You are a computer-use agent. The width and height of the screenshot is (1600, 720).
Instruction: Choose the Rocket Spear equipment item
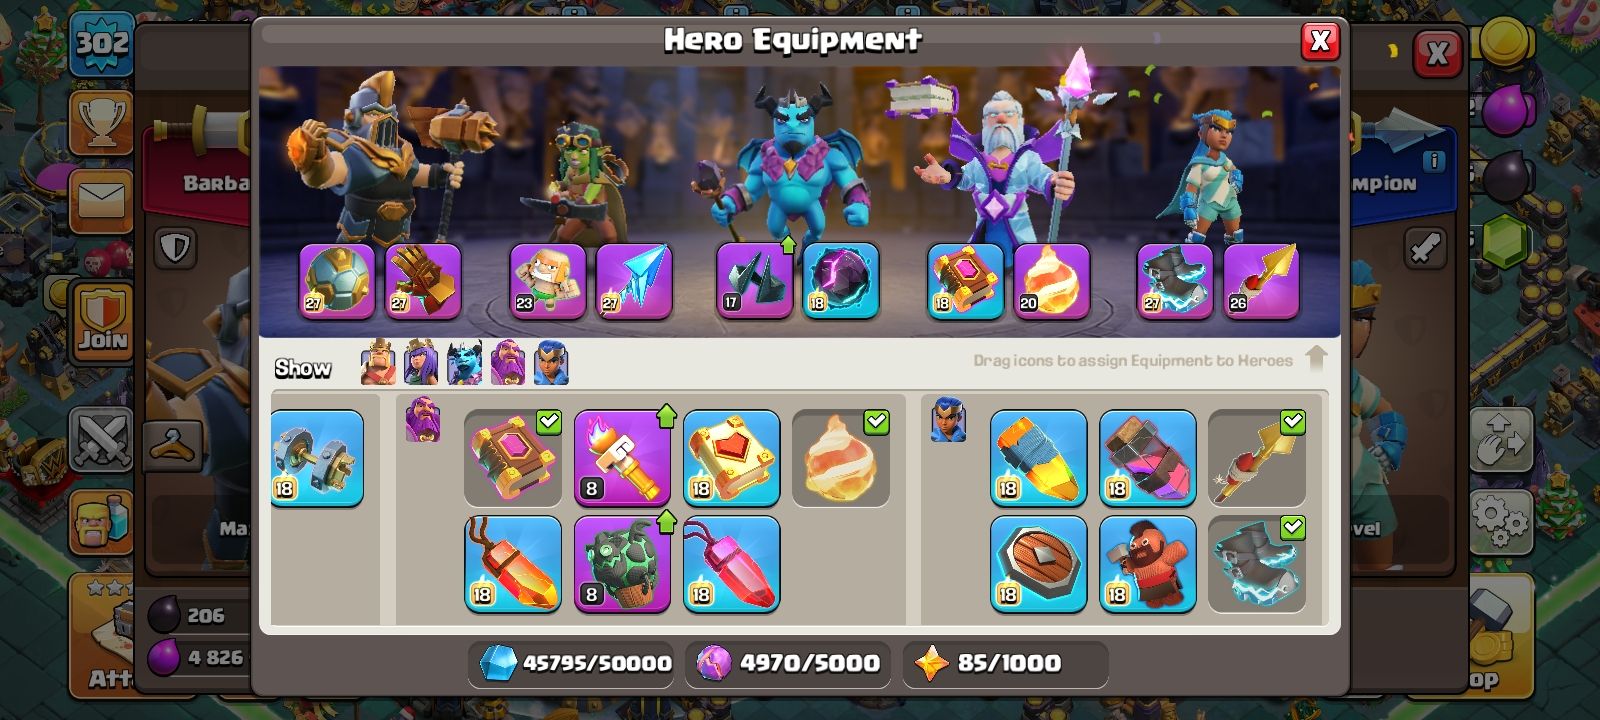(1257, 458)
